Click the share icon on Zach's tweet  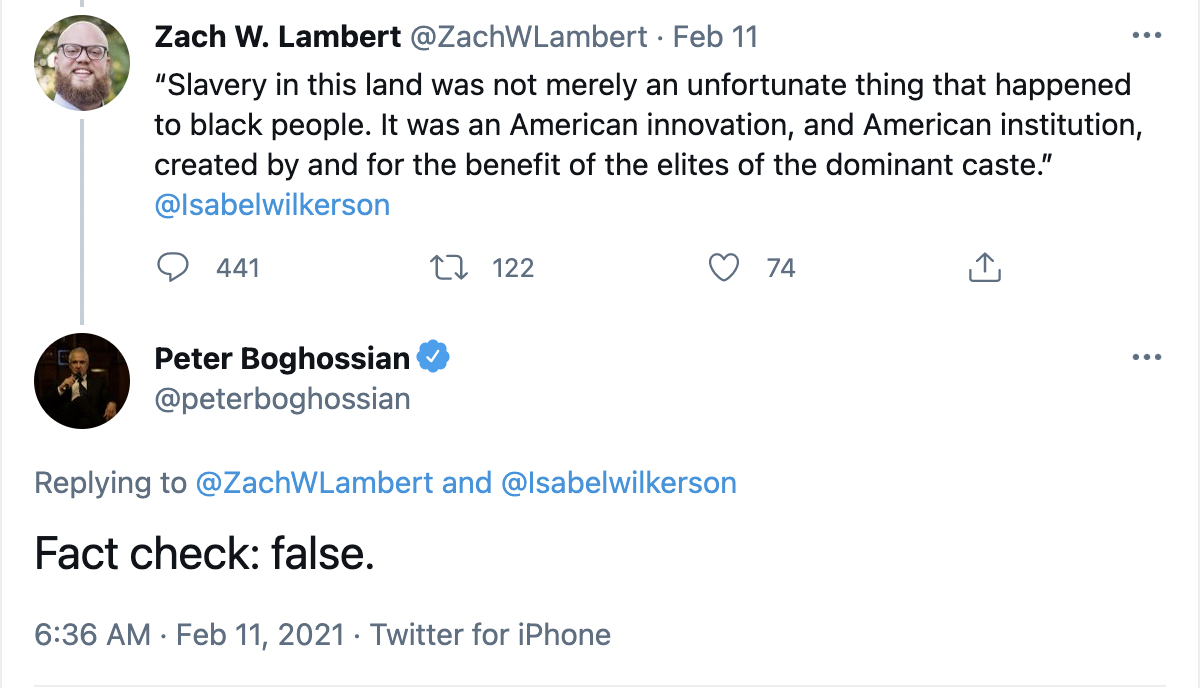(985, 267)
